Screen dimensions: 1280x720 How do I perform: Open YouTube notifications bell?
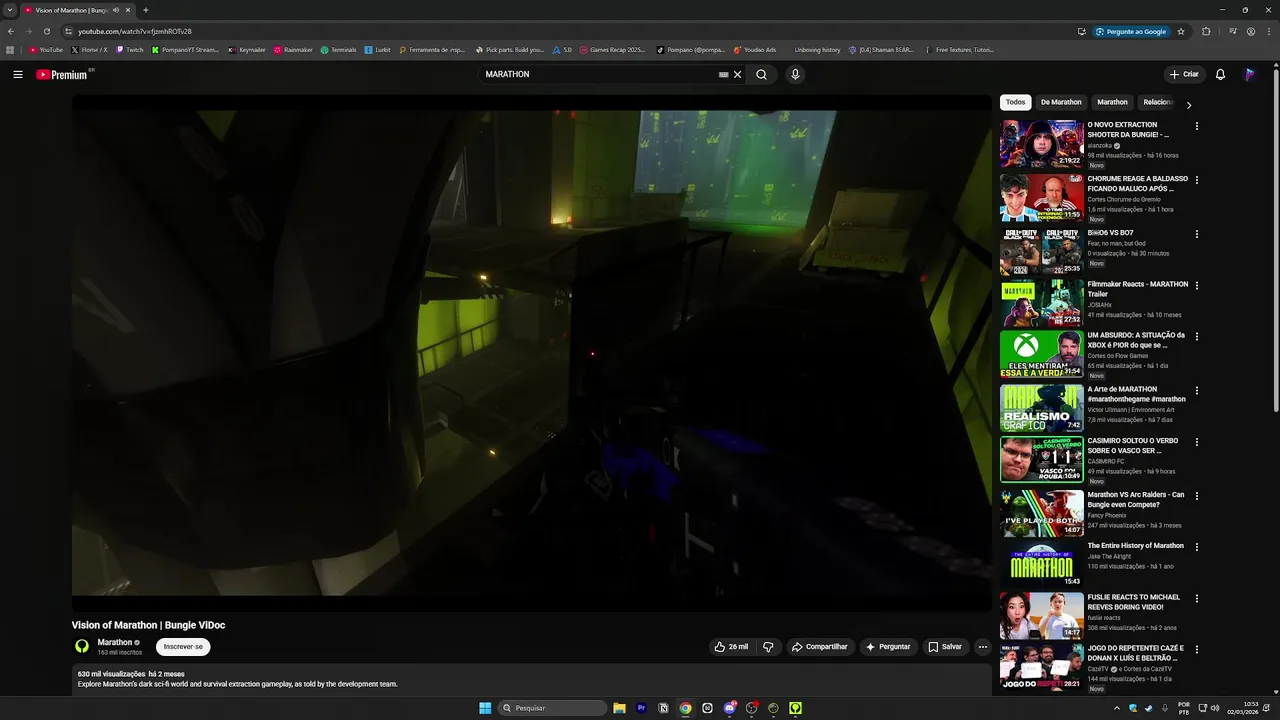pyautogui.click(x=1220, y=74)
